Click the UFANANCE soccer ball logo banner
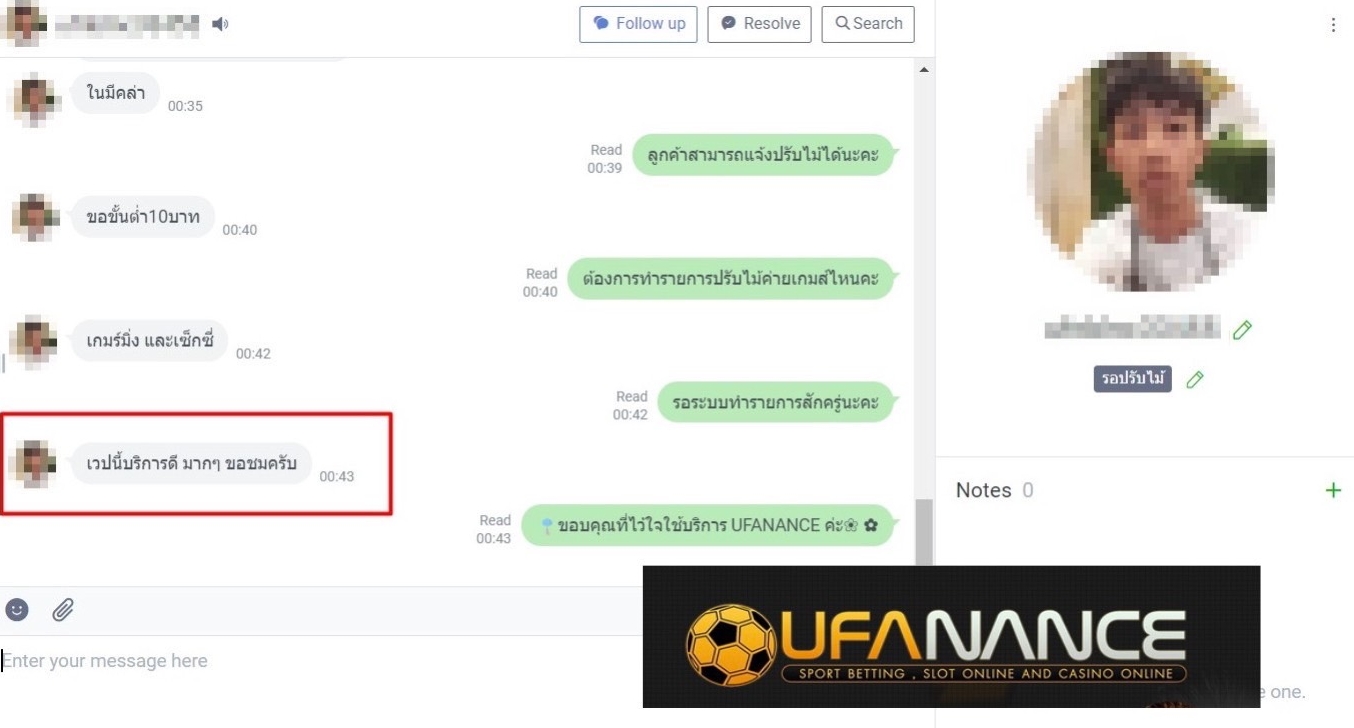This screenshot has width=1354, height=728. pyautogui.click(x=951, y=637)
